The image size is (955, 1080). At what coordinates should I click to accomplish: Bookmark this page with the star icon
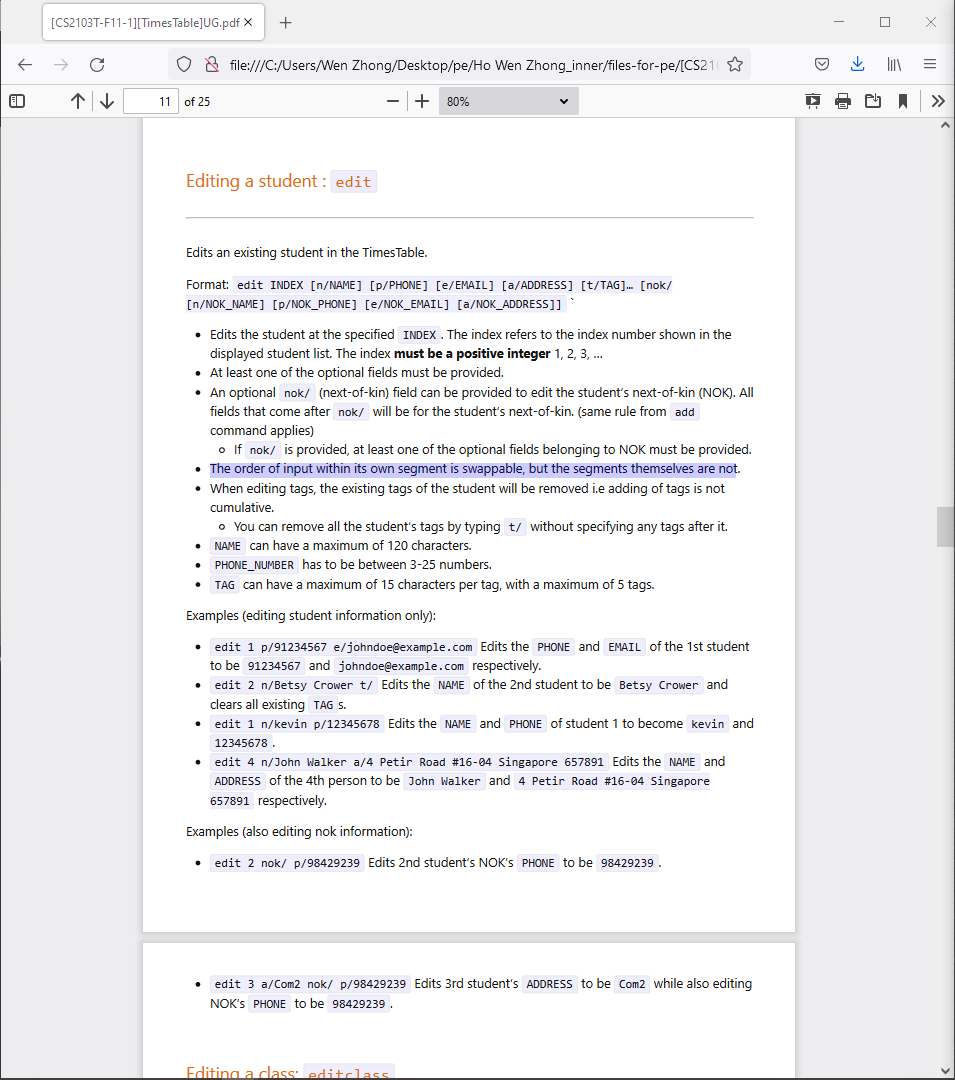[735, 65]
